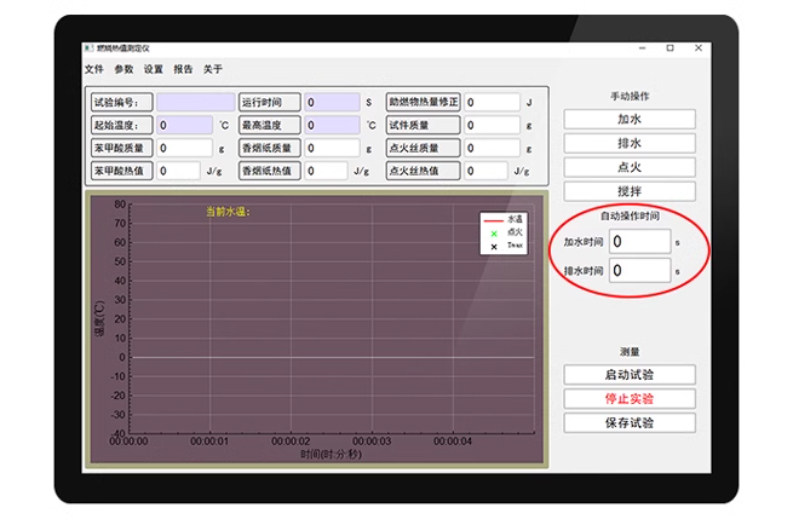Open the 关于 menu
The width and height of the screenshot is (790, 525).
[x=213, y=69]
